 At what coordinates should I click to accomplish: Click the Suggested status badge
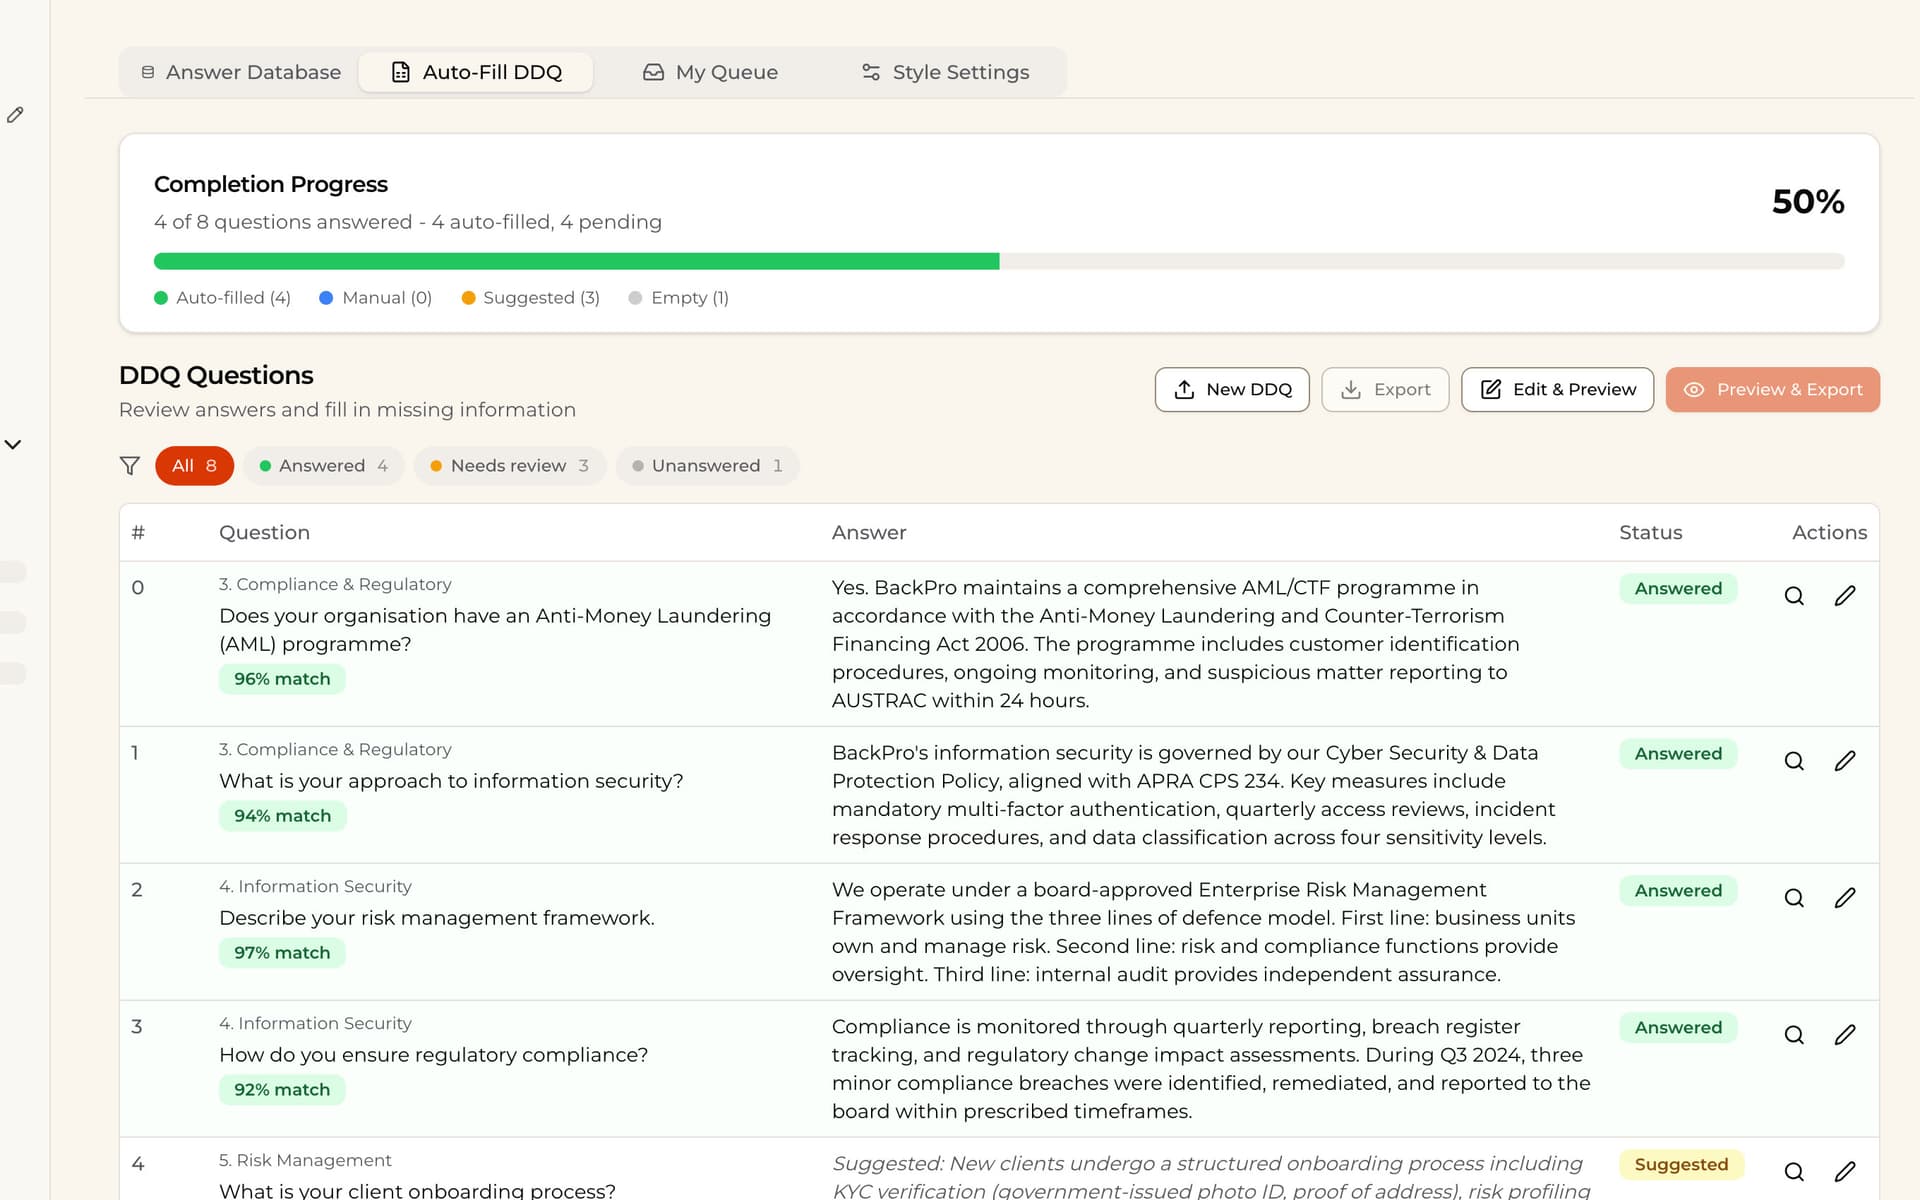[1681, 1165]
